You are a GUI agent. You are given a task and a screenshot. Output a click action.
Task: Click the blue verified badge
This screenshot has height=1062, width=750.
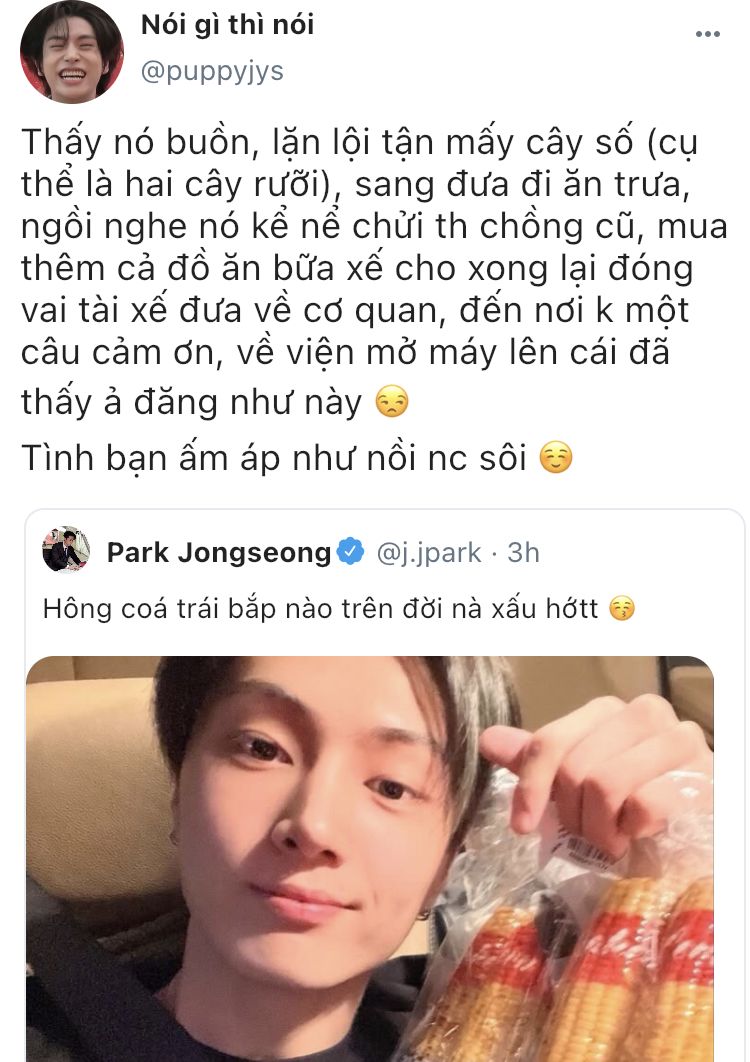pos(350,551)
